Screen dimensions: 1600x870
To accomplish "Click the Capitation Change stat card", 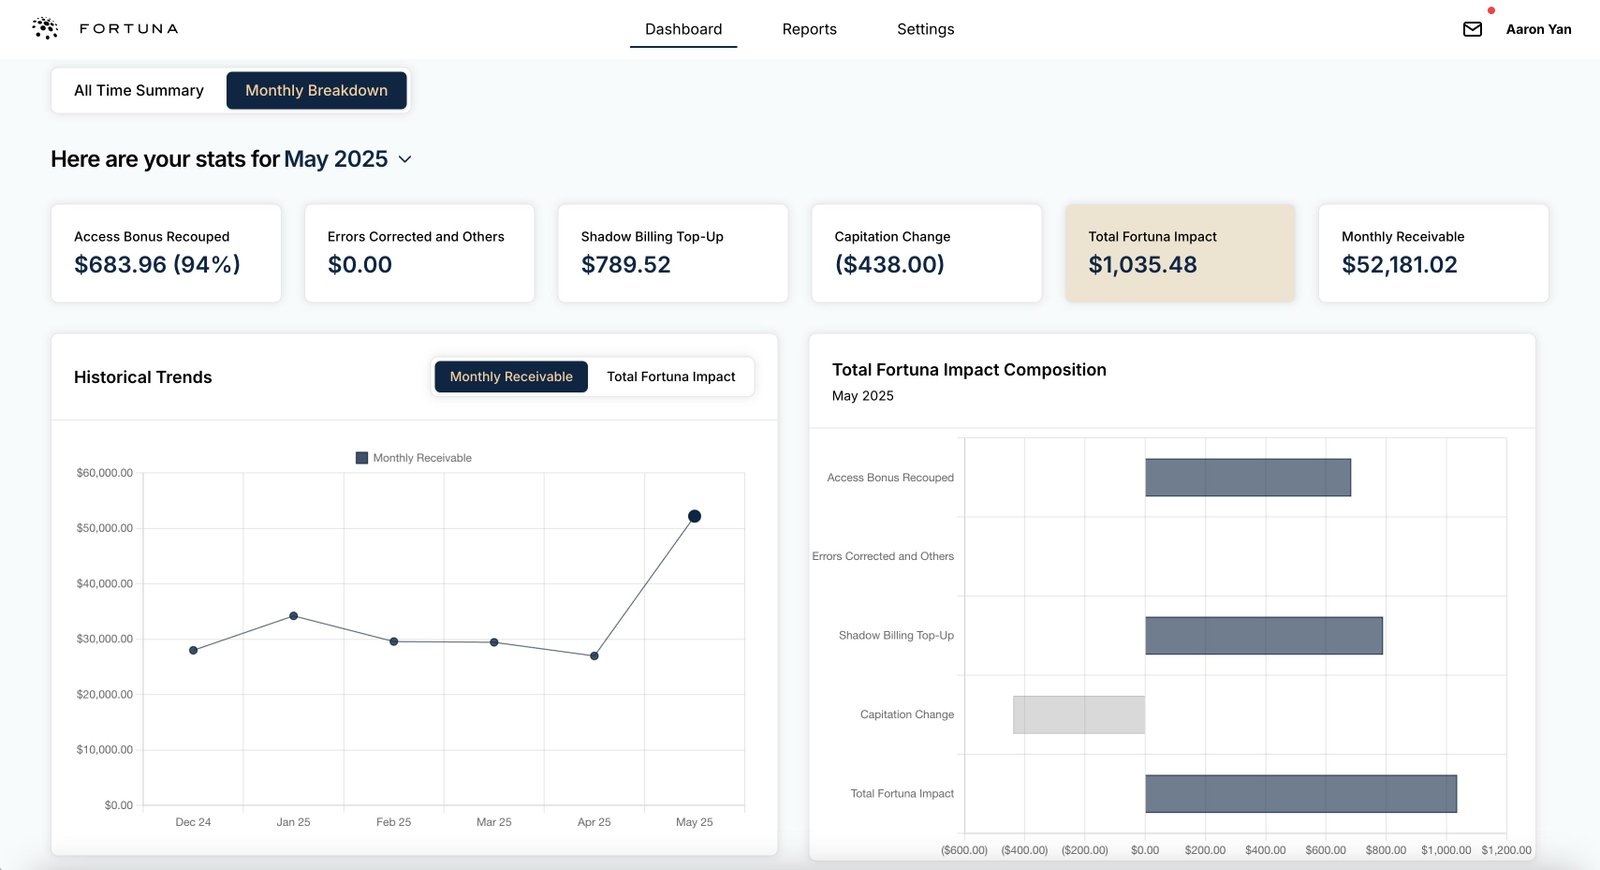I will pos(926,253).
